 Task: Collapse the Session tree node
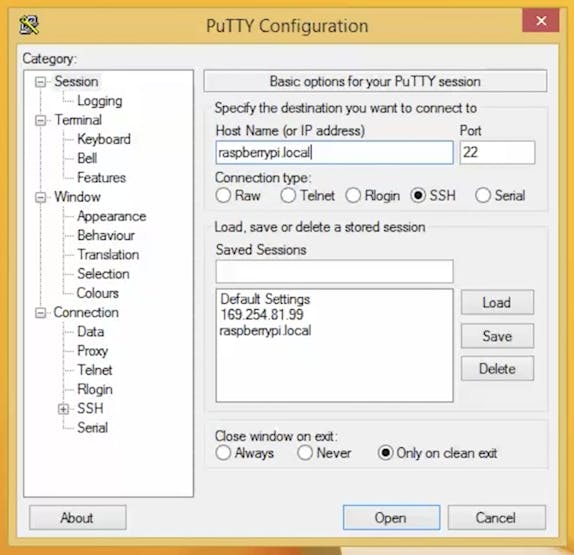[41, 82]
